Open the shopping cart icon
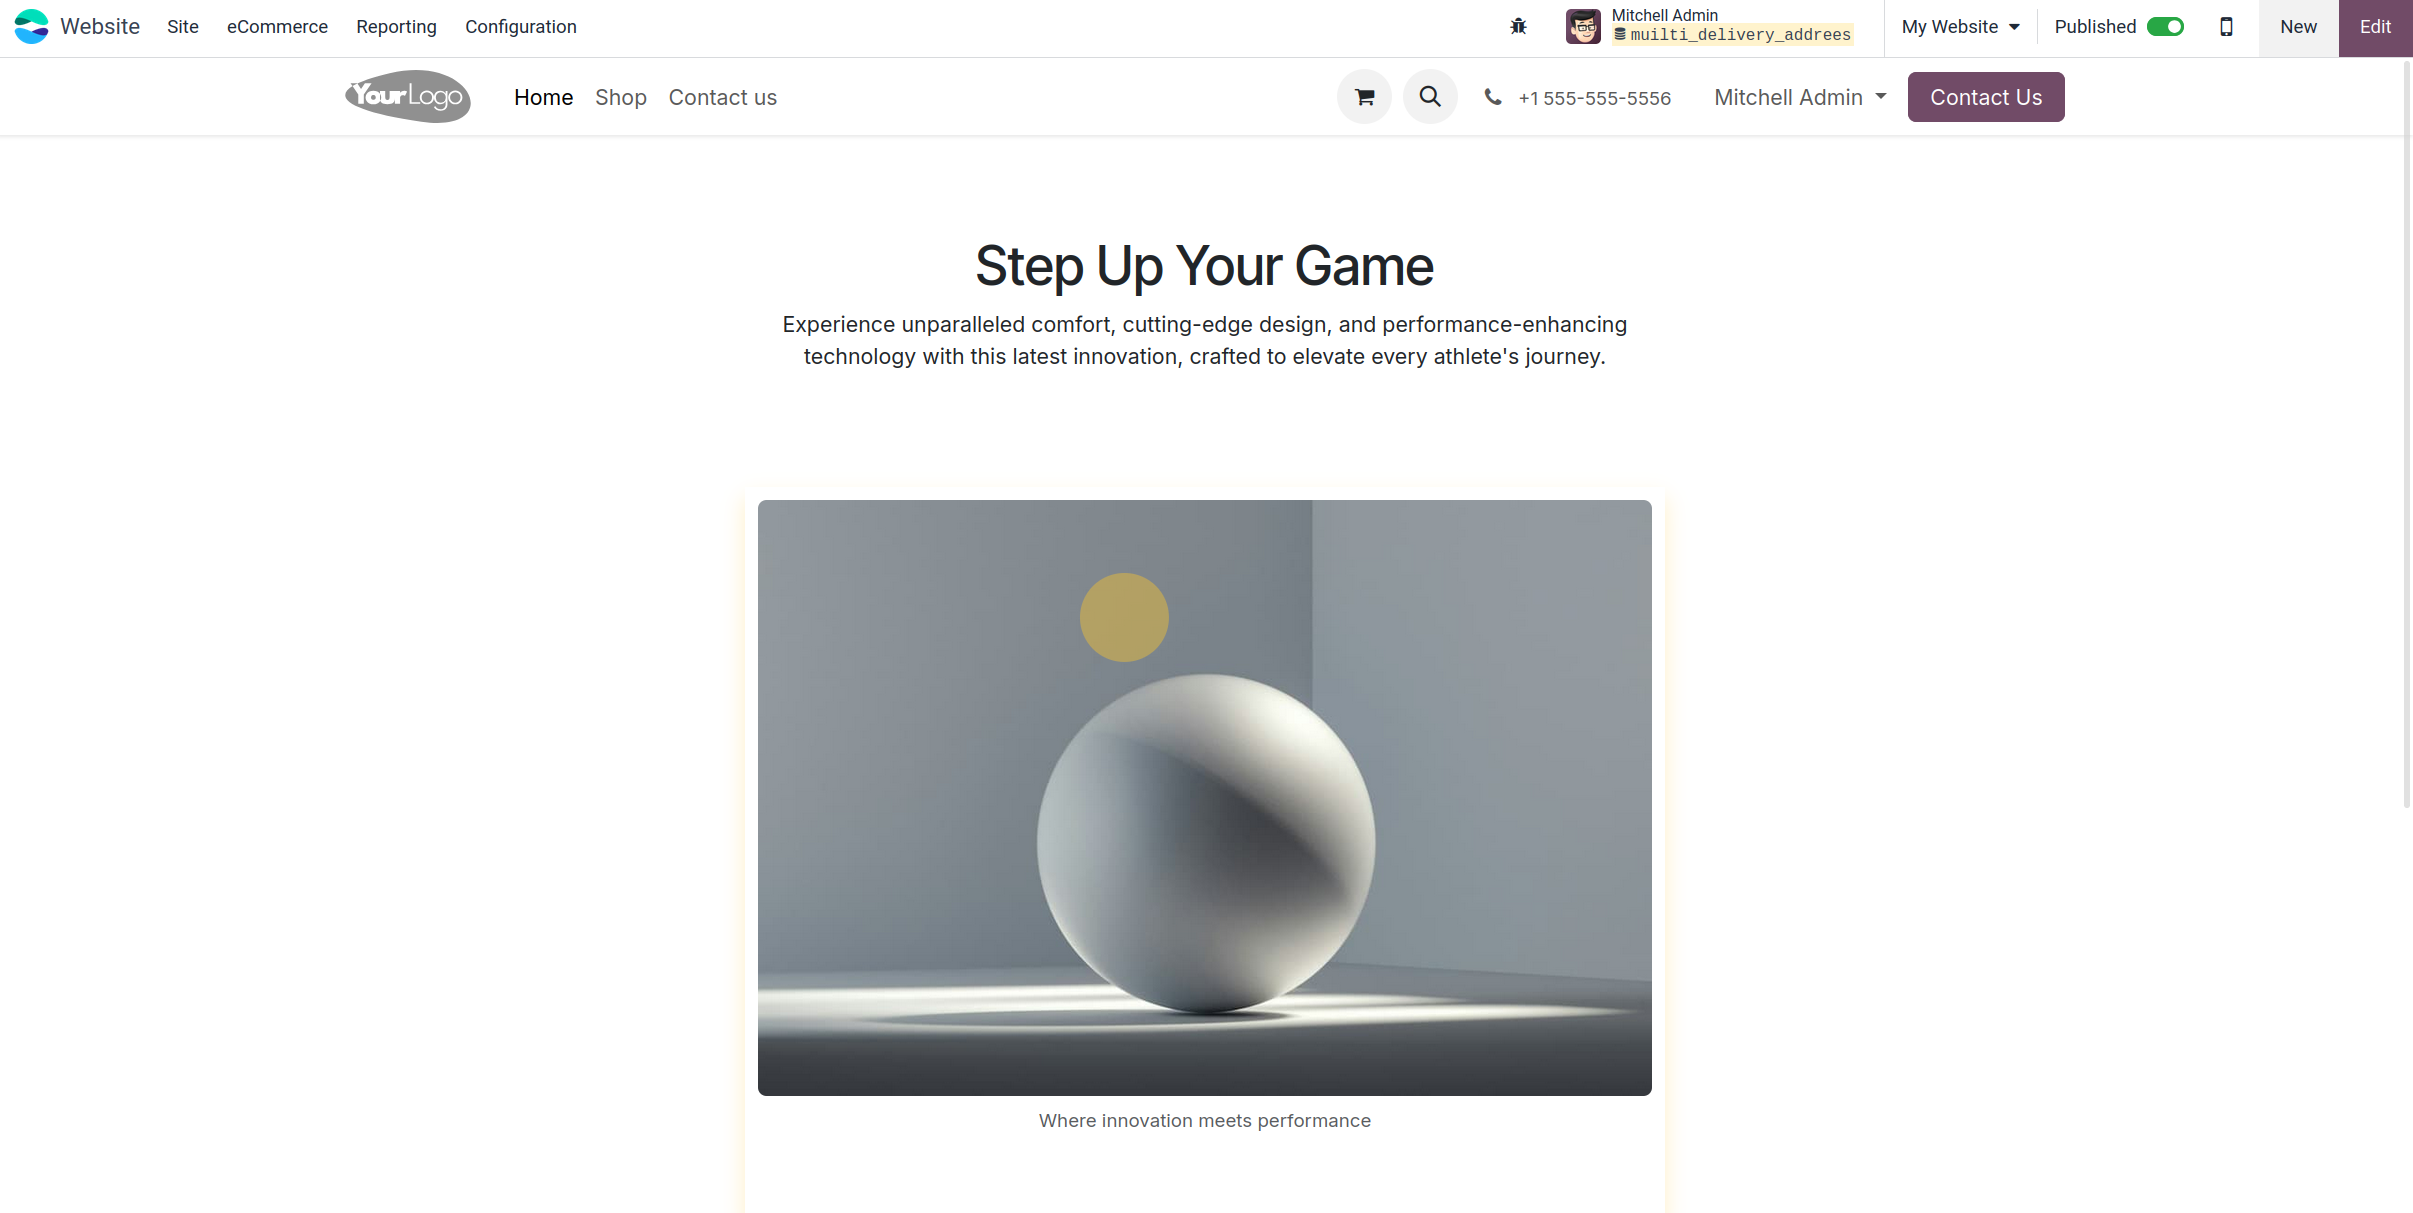Screen dimensions: 2413x1213 (1364, 97)
